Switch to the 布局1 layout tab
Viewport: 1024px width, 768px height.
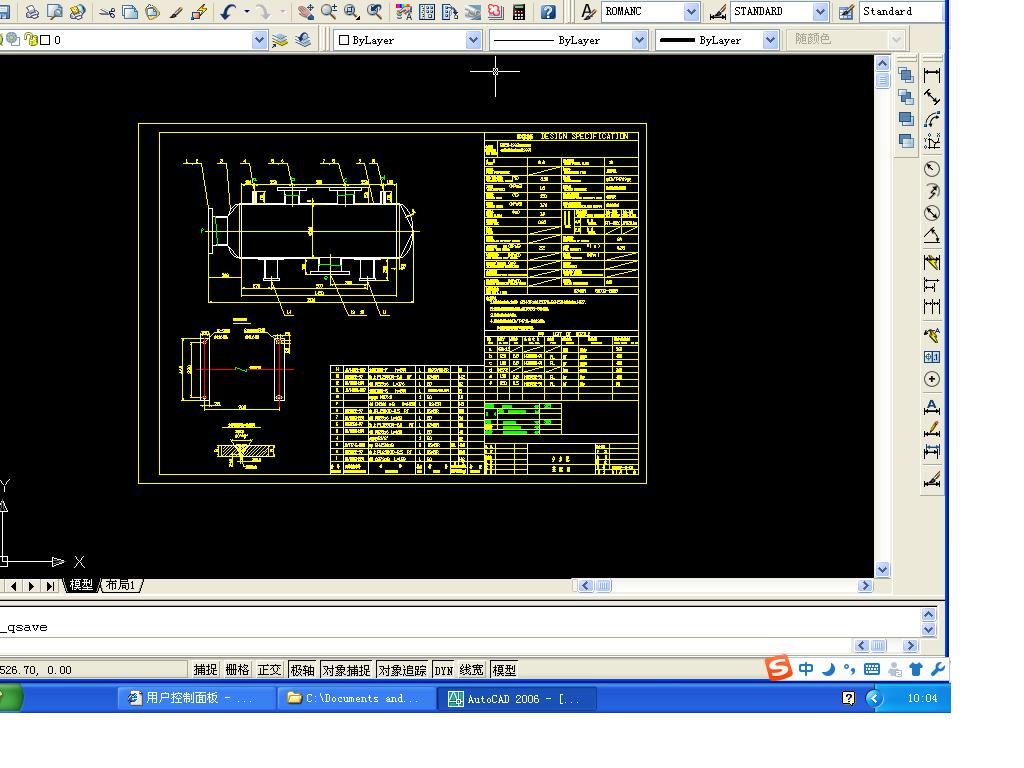coord(121,585)
